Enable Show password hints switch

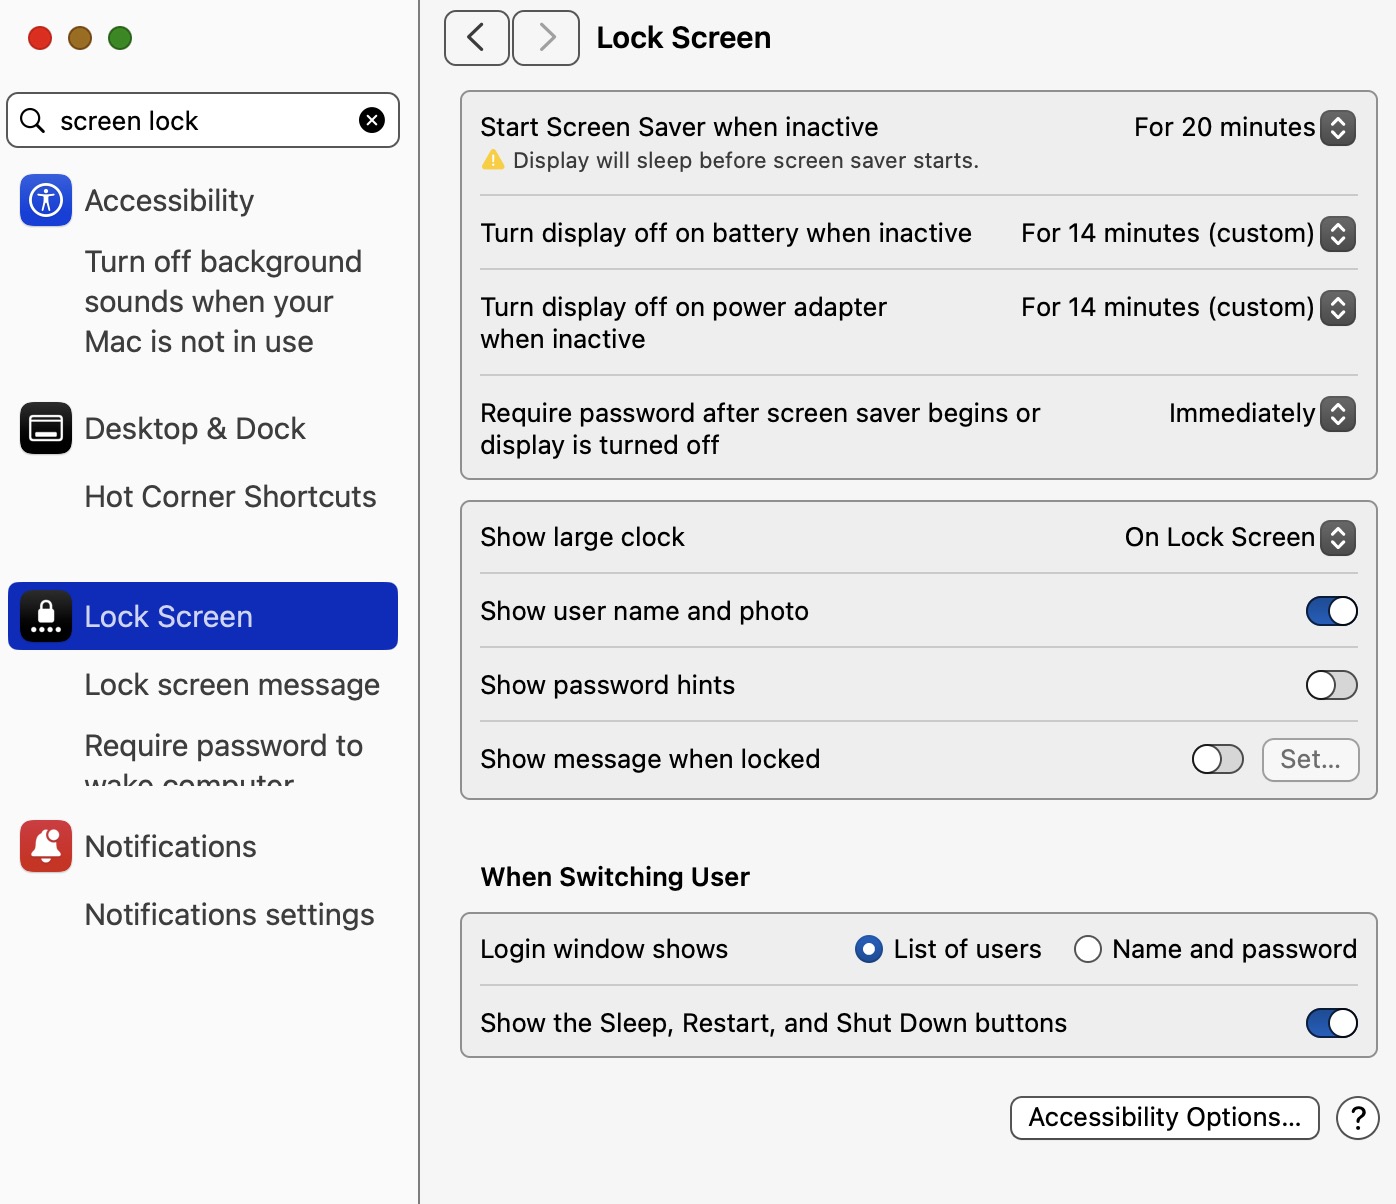pyautogui.click(x=1331, y=685)
